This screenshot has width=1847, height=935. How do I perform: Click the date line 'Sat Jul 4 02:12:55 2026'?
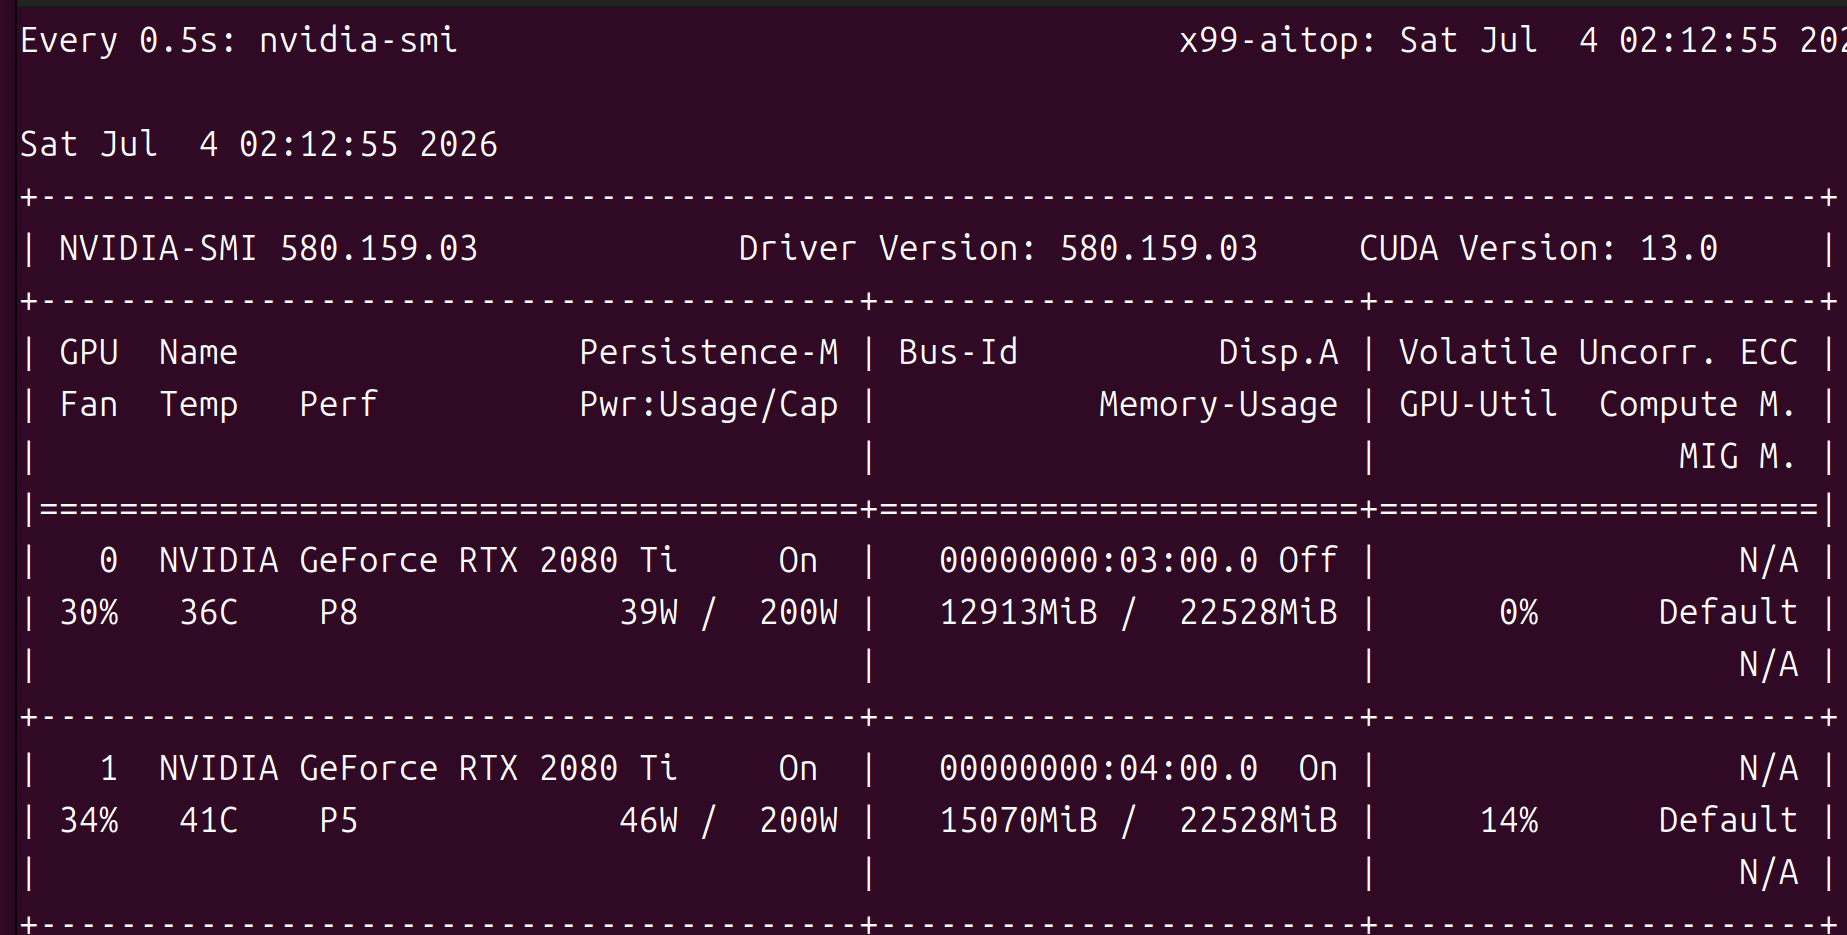coord(259,144)
